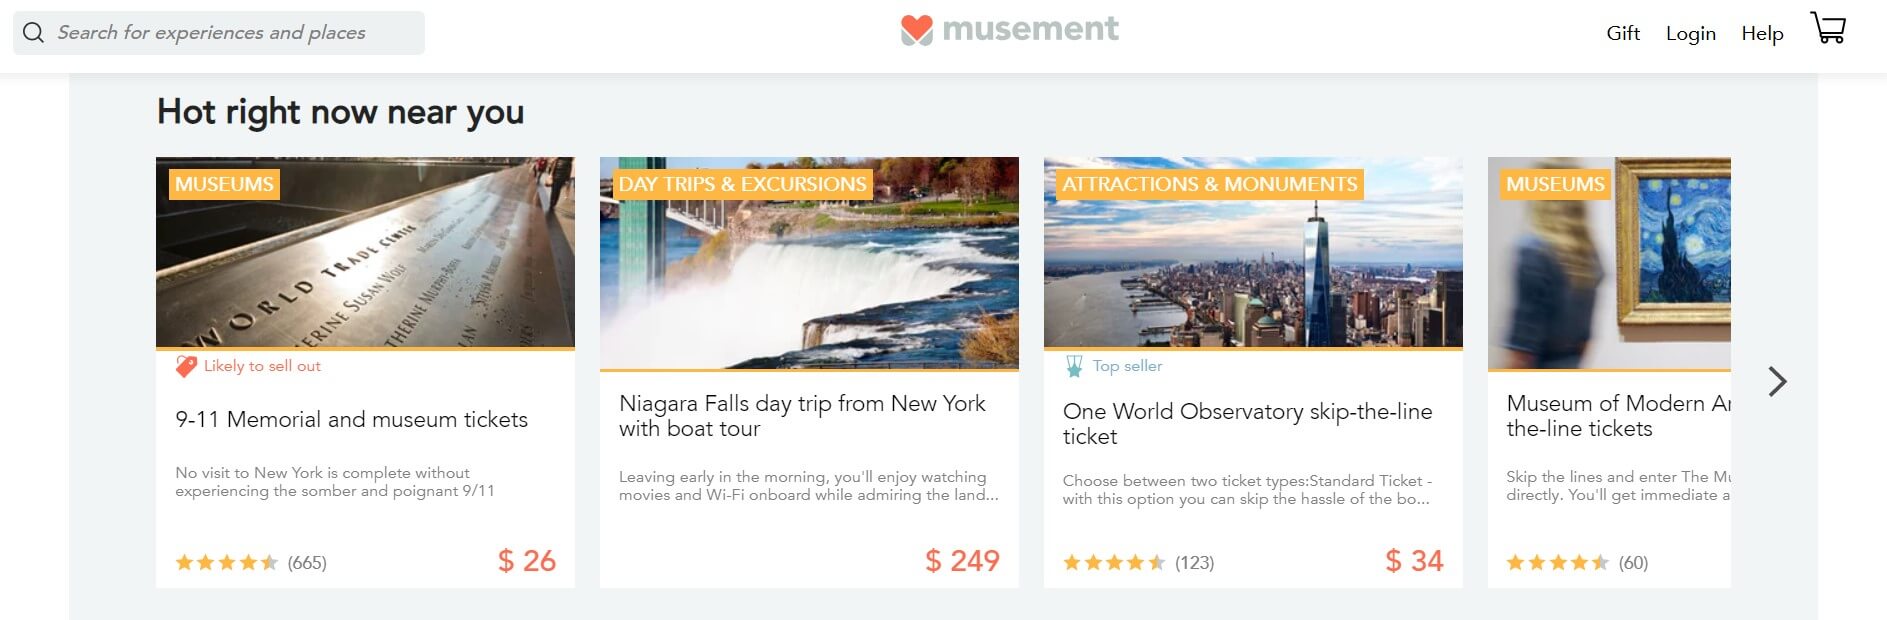This screenshot has height=620, width=1887.
Task: Show next carousel items with right chevron
Action: point(1777,381)
